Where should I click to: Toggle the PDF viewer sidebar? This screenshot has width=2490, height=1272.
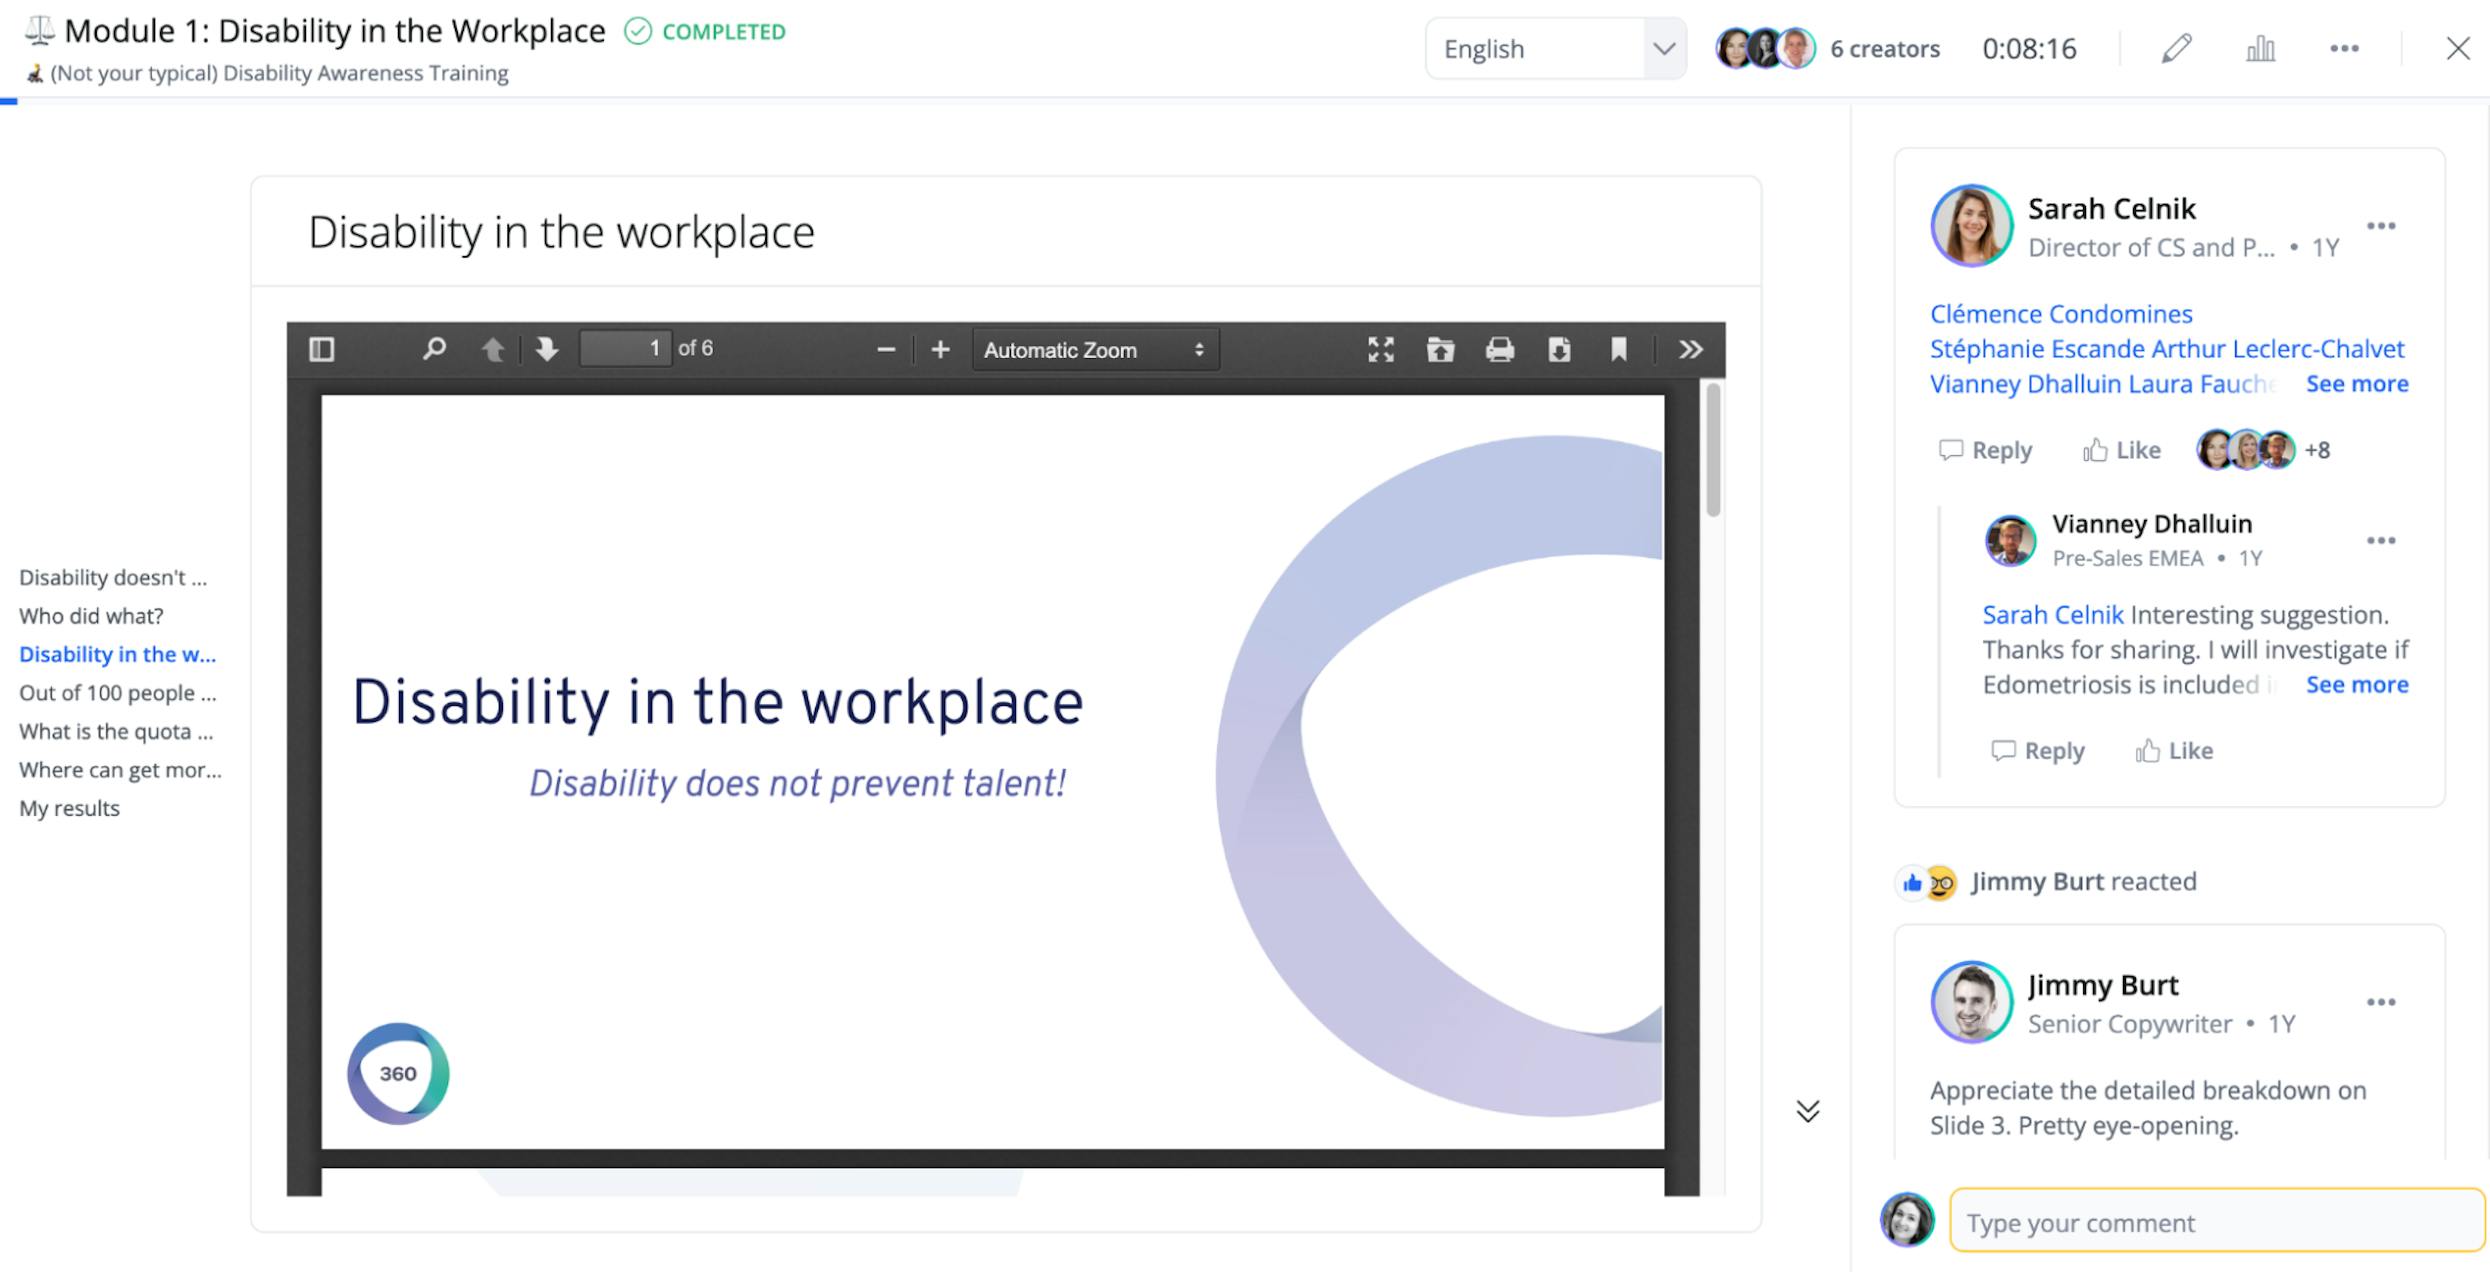(x=322, y=349)
